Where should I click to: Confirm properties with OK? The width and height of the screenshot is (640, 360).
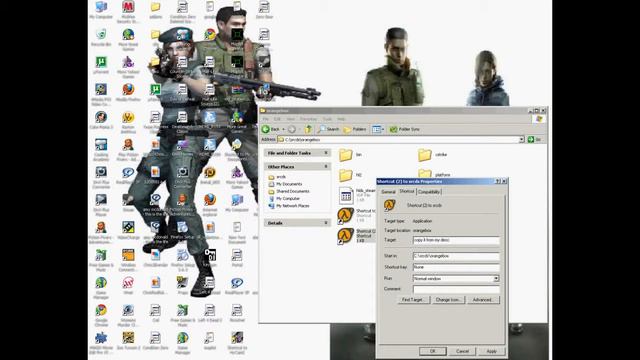click(x=432, y=351)
